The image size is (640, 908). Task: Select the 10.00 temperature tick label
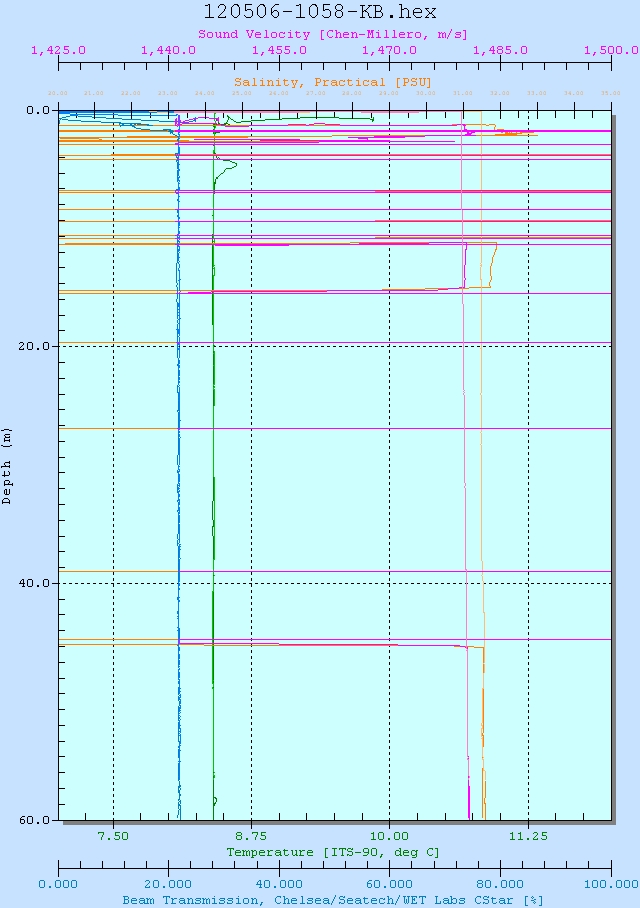pyautogui.click(x=389, y=836)
